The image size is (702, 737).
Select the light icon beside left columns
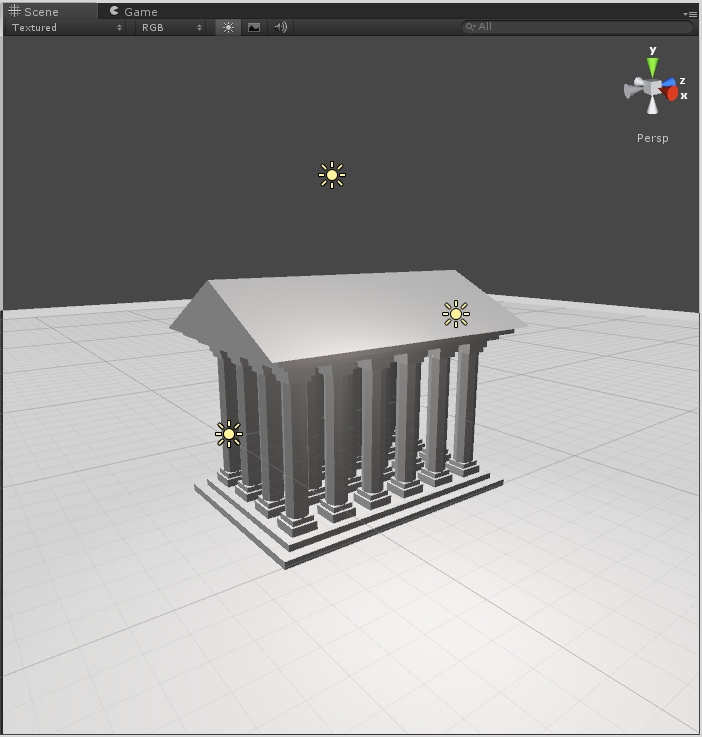pyautogui.click(x=229, y=434)
